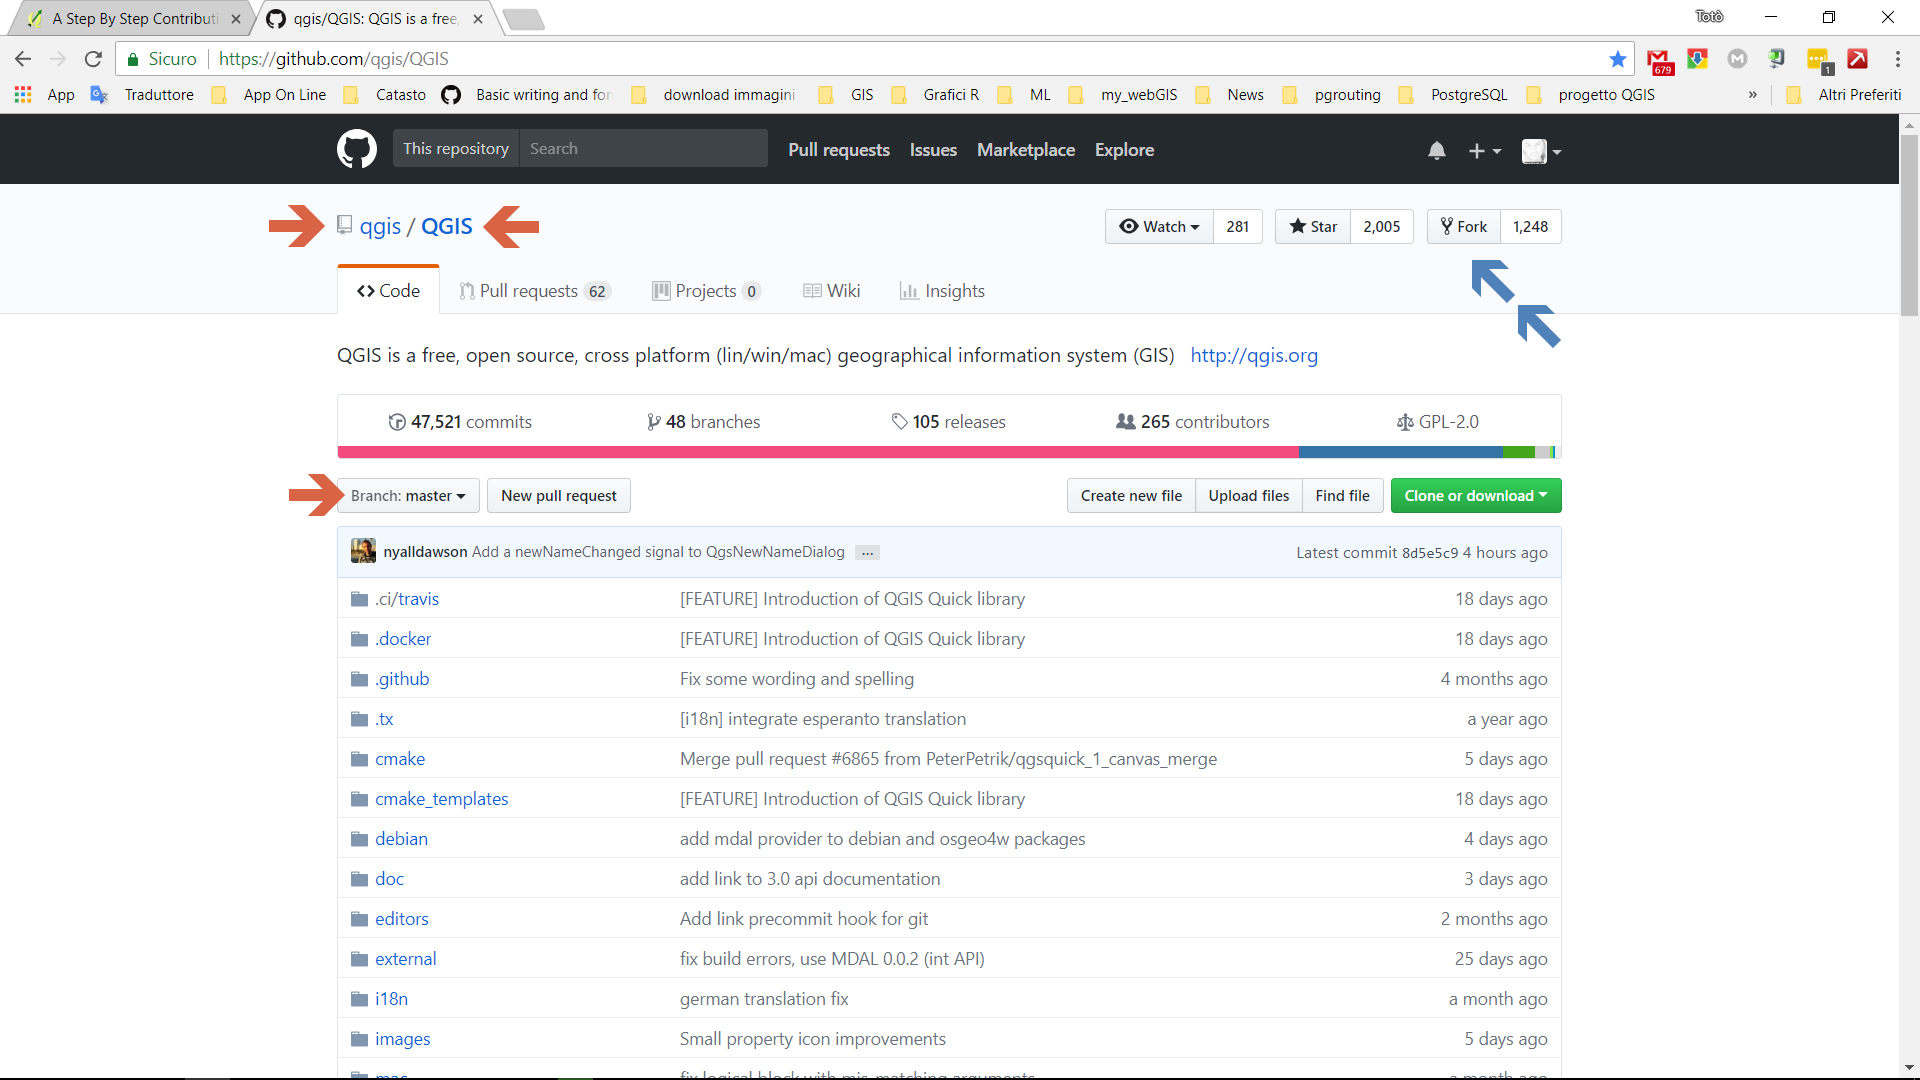The width and height of the screenshot is (1920, 1080).
Task: Open the notifications bell
Action: (x=1436, y=151)
